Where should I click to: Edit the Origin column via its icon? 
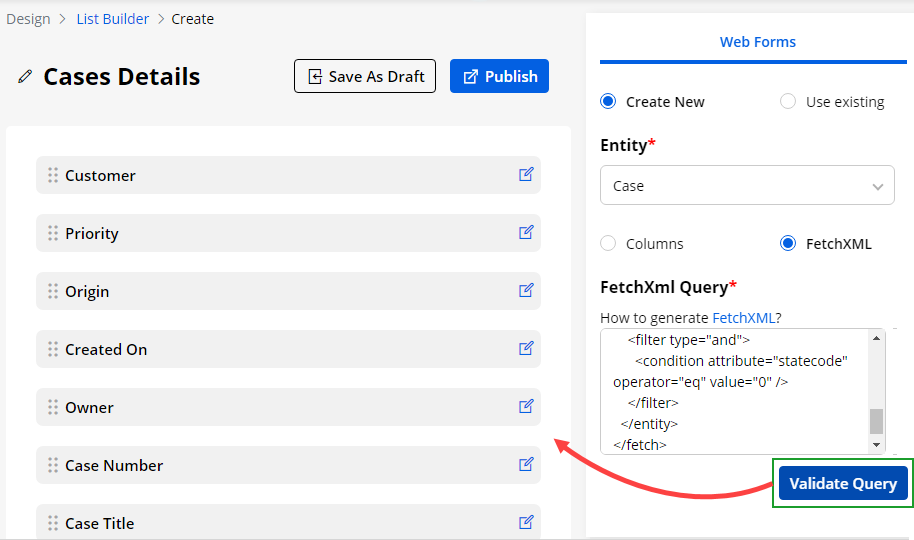526,291
